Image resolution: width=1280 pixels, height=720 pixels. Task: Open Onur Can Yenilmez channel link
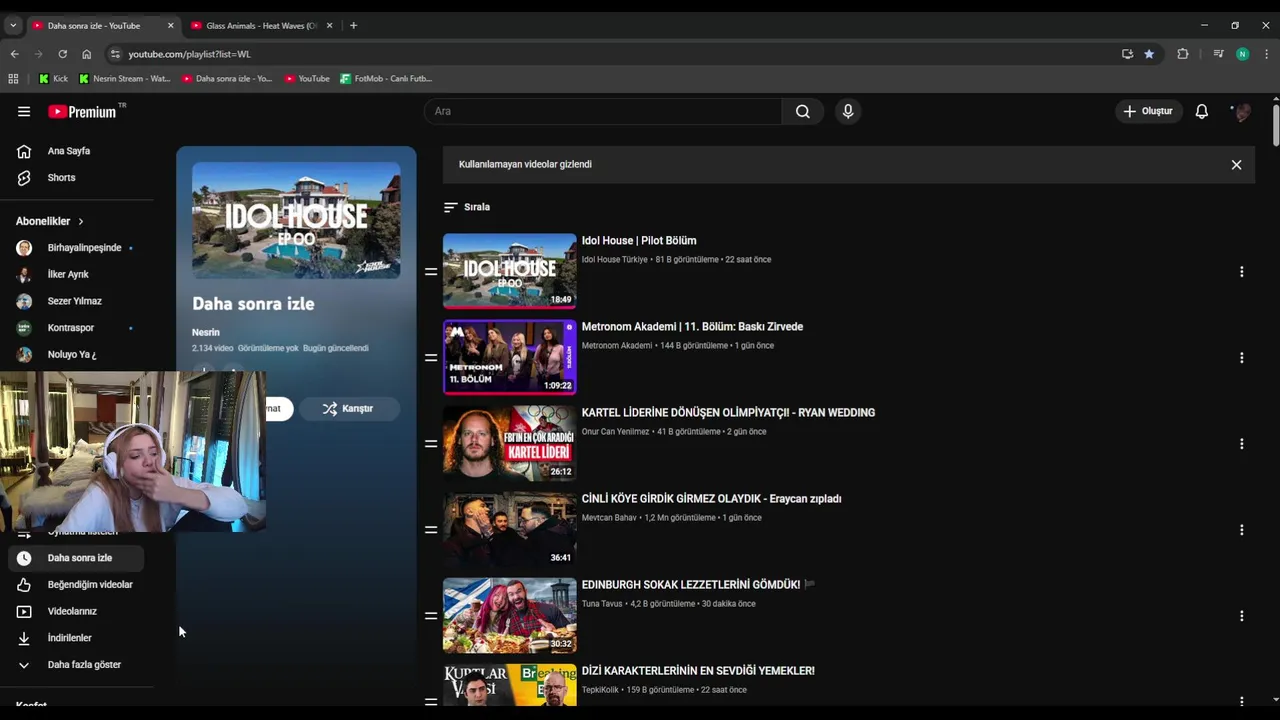pos(615,432)
